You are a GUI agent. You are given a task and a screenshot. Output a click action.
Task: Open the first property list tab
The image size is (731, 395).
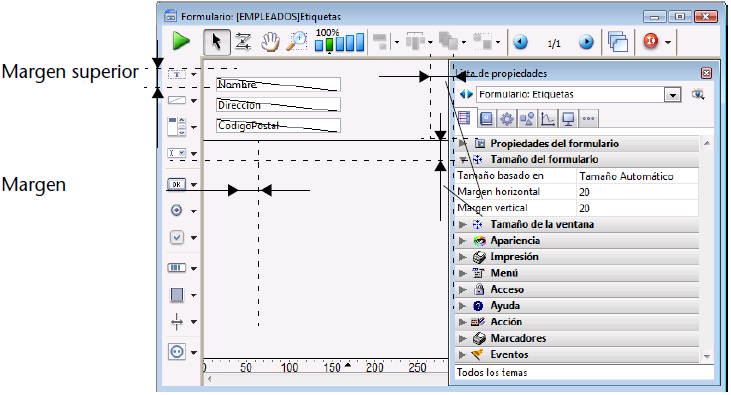tap(464, 118)
